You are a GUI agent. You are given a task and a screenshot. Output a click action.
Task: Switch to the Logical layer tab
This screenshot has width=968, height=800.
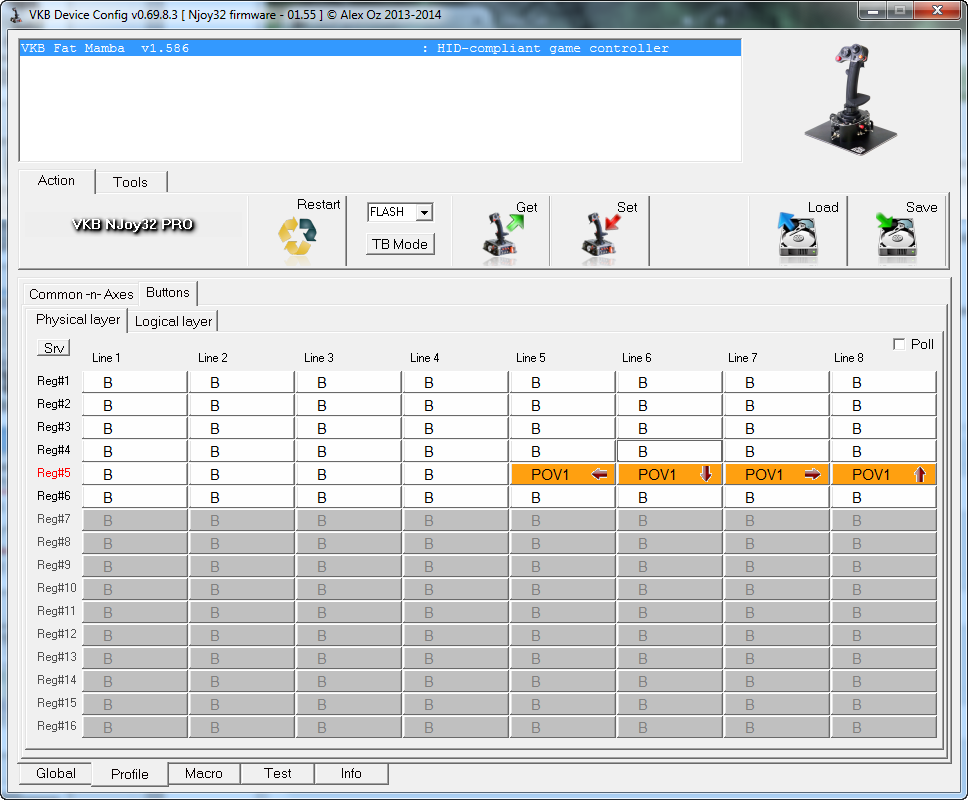(173, 322)
